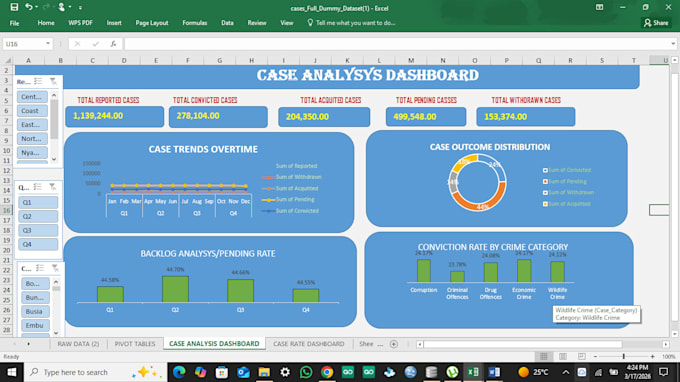Clear filter on Quarter slicer
Viewport: 680px width, 382px height.
coord(52,187)
